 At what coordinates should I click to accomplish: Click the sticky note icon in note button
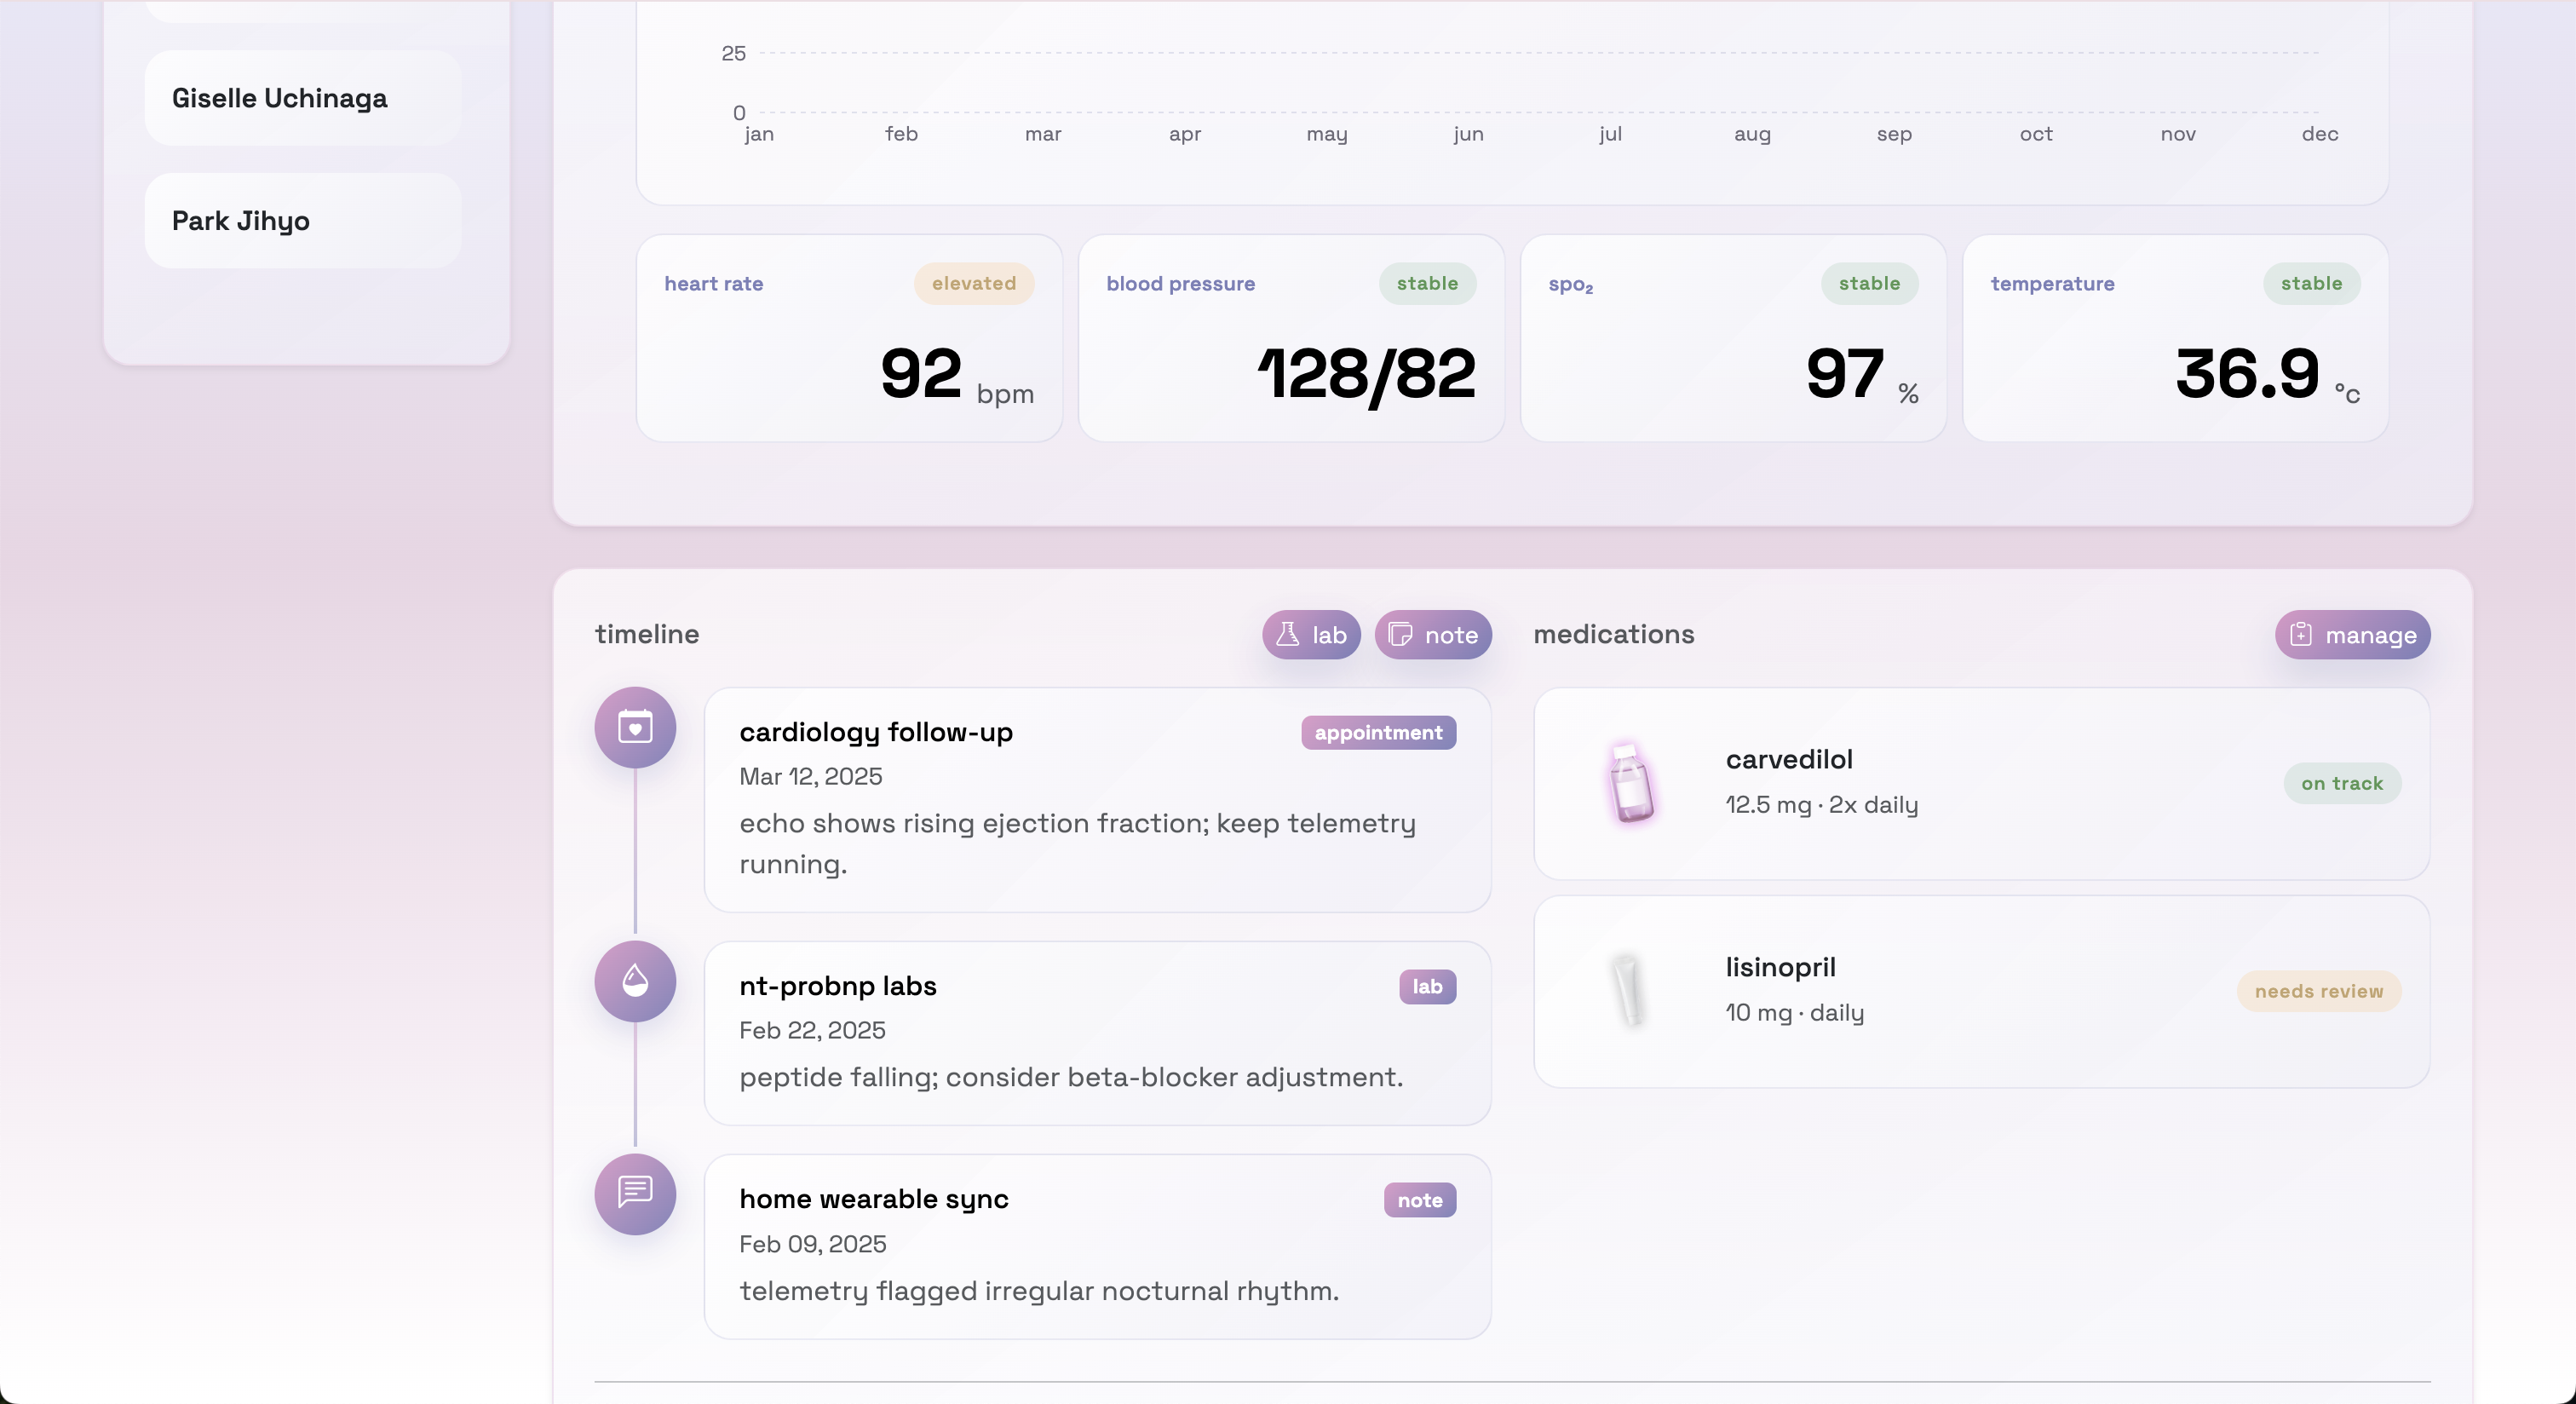click(x=1400, y=634)
